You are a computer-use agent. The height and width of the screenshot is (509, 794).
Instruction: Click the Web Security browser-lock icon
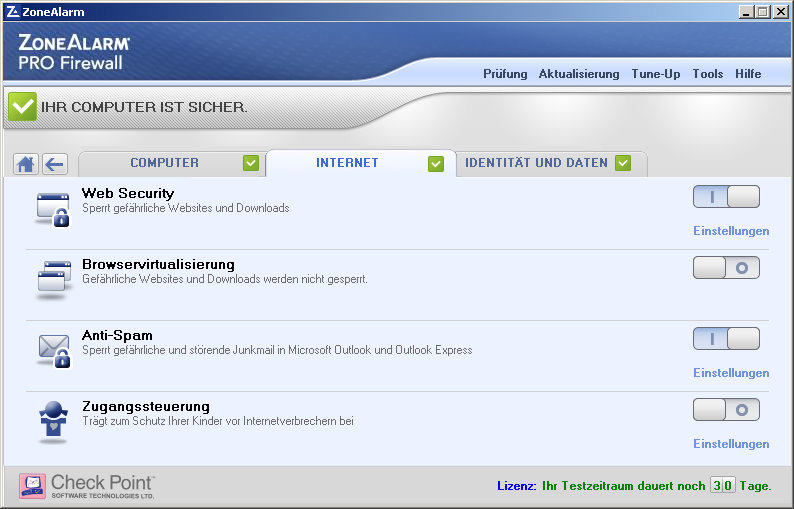[x=53, y=209]
